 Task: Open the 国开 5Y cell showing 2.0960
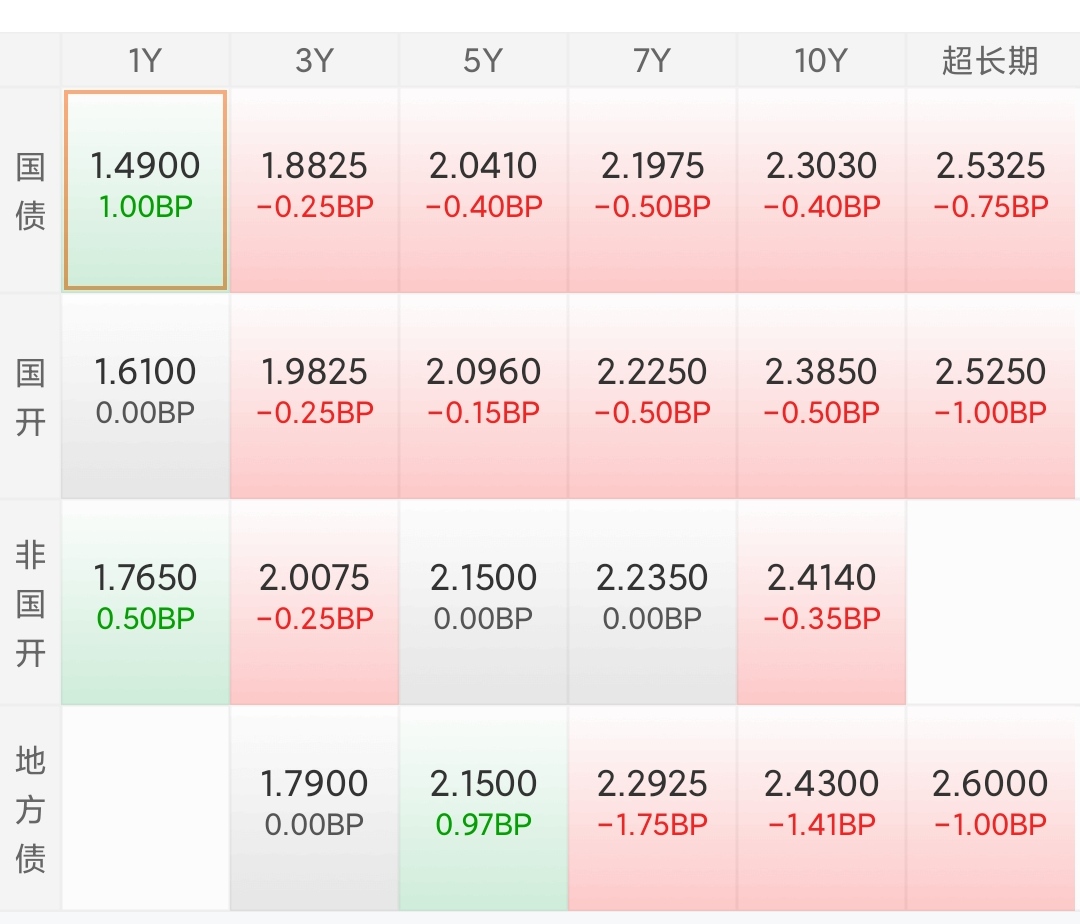click(x=483, y=396)
